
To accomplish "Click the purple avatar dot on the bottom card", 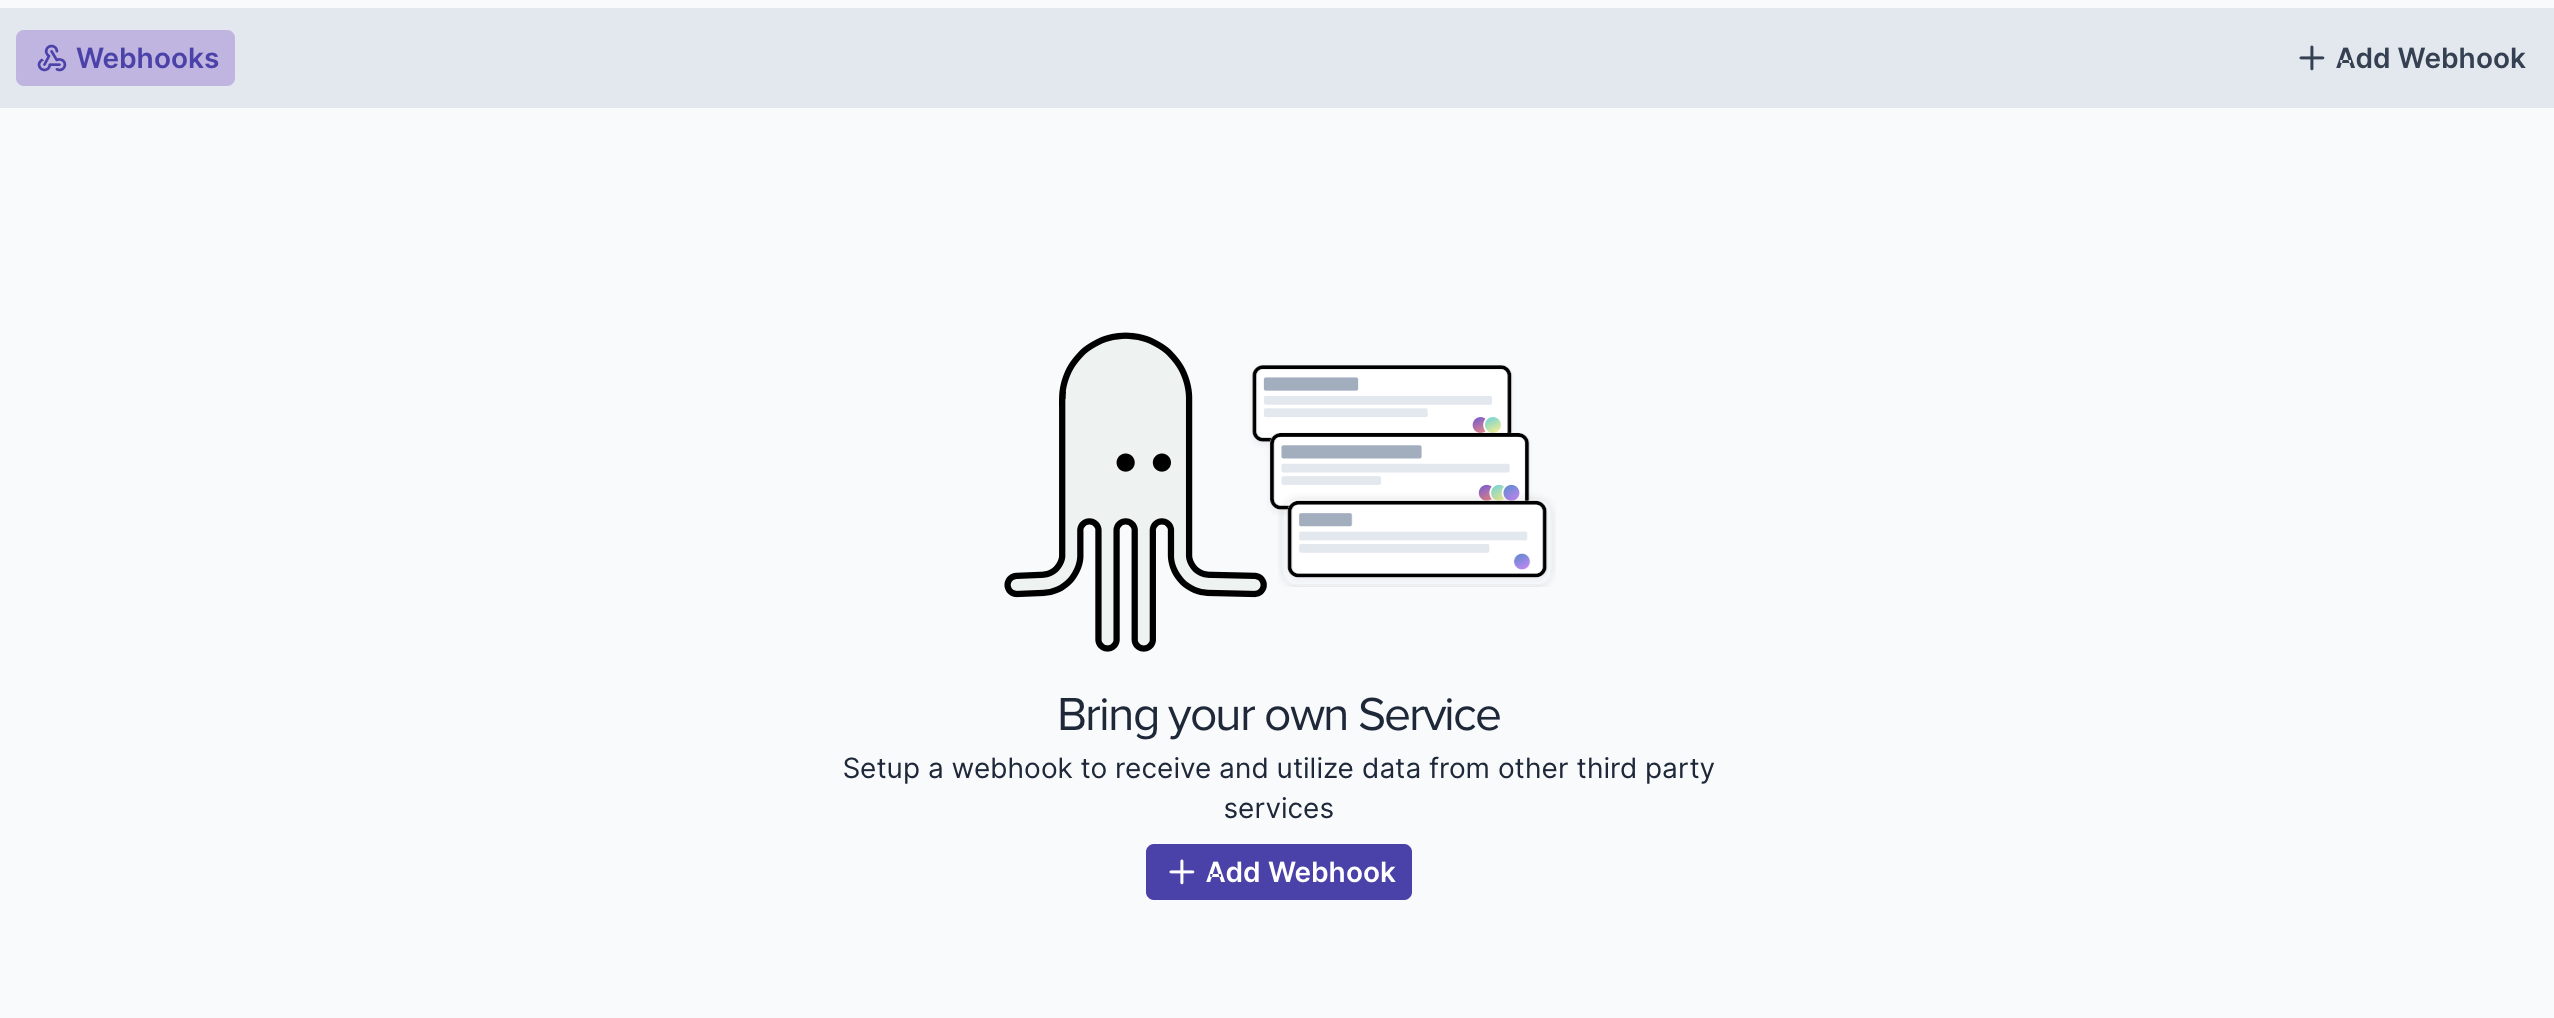I will tap(1522, 561).
